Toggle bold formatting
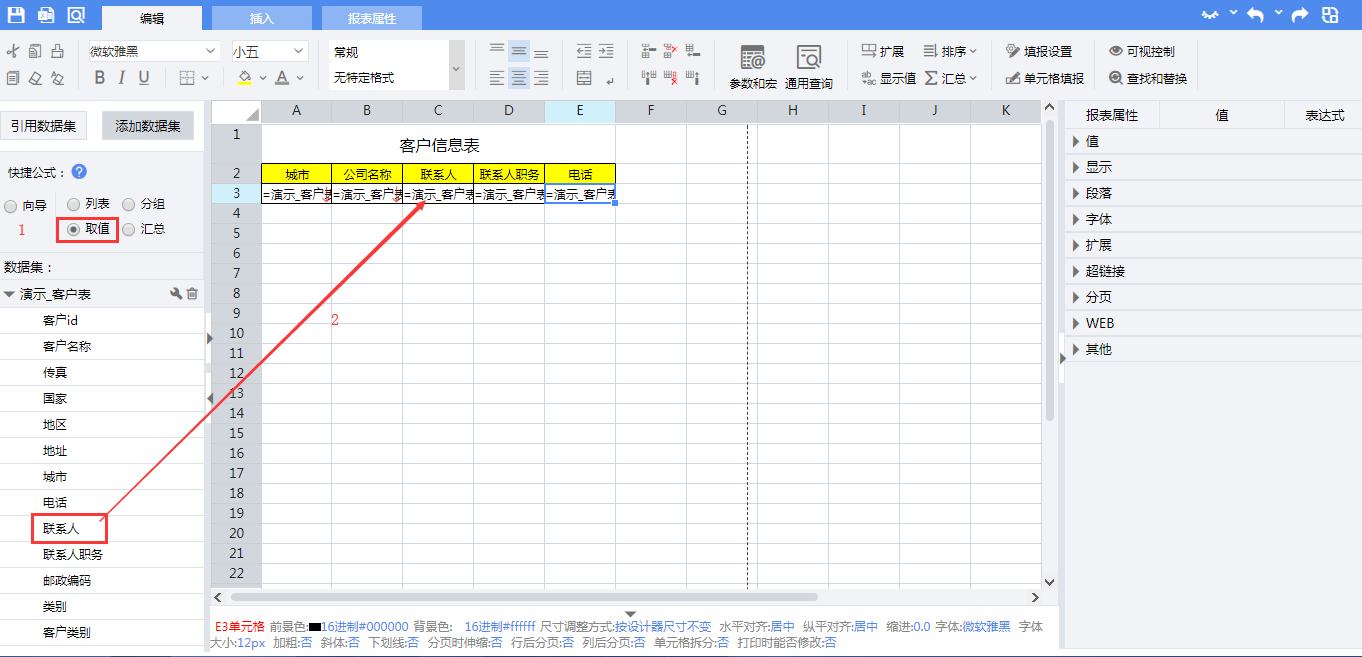1362x657 pixels. click(x=99, y=78)
